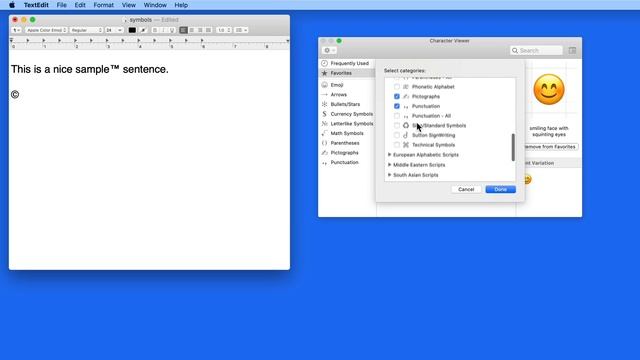Click the document icon in symbols title bar

click(x=126, y=20)
